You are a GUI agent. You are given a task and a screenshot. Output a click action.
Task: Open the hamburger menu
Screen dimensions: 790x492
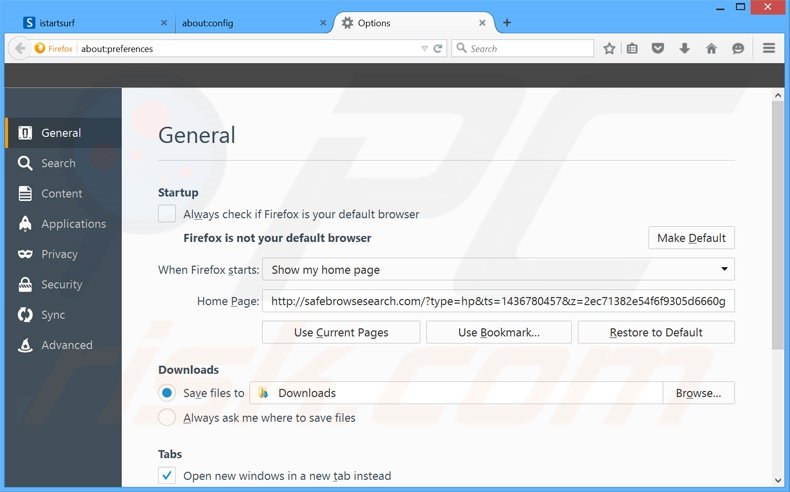pos(769,48)
